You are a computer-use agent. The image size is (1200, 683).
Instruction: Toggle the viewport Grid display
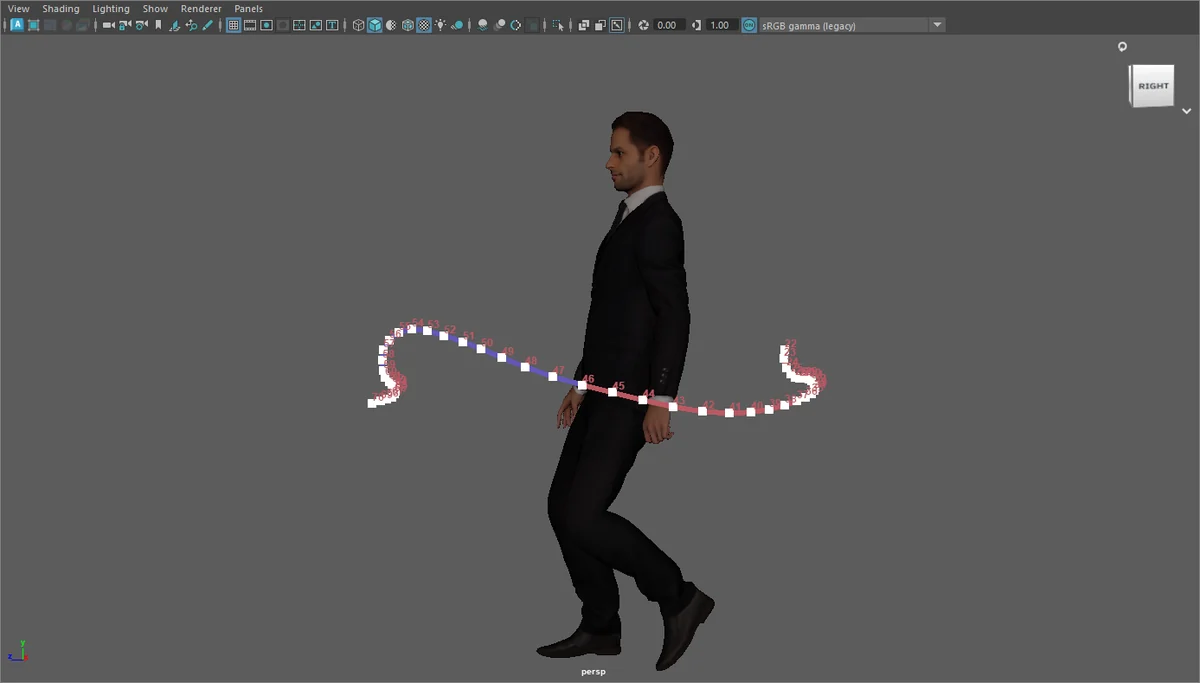click(x=233, y=25)
